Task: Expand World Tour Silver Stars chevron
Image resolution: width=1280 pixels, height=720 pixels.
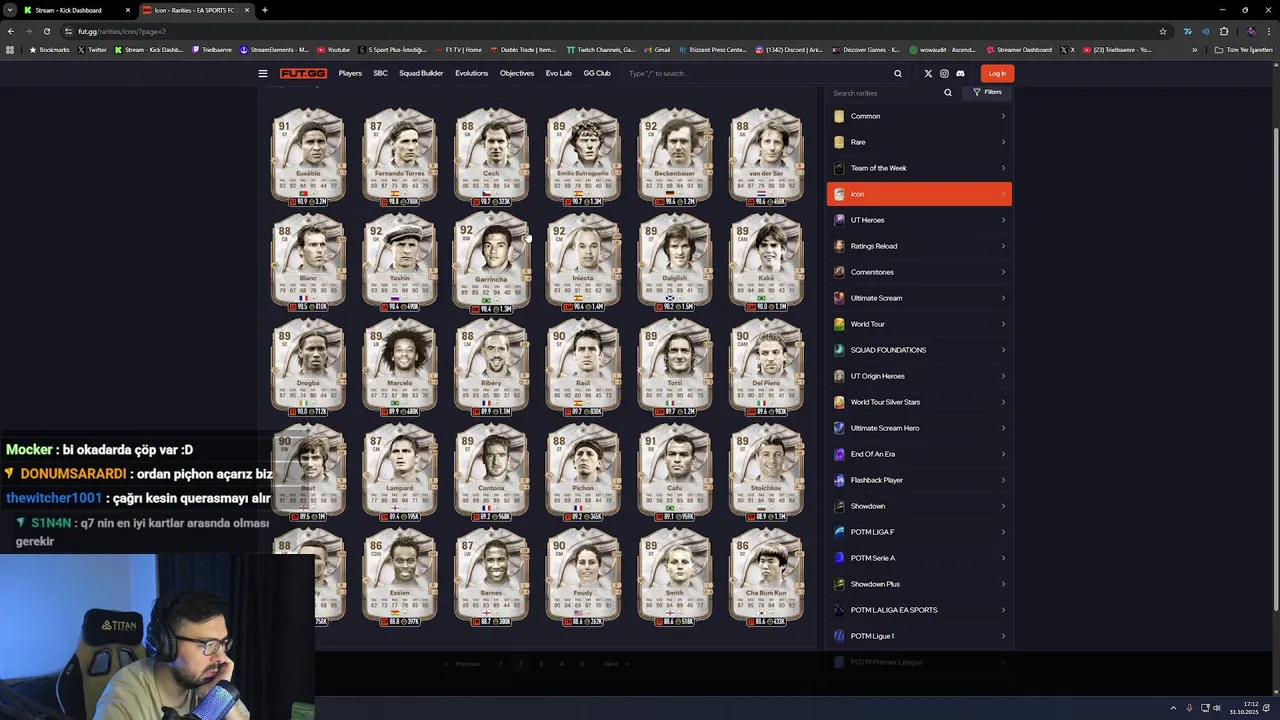Action: [x=1003, y=402]
